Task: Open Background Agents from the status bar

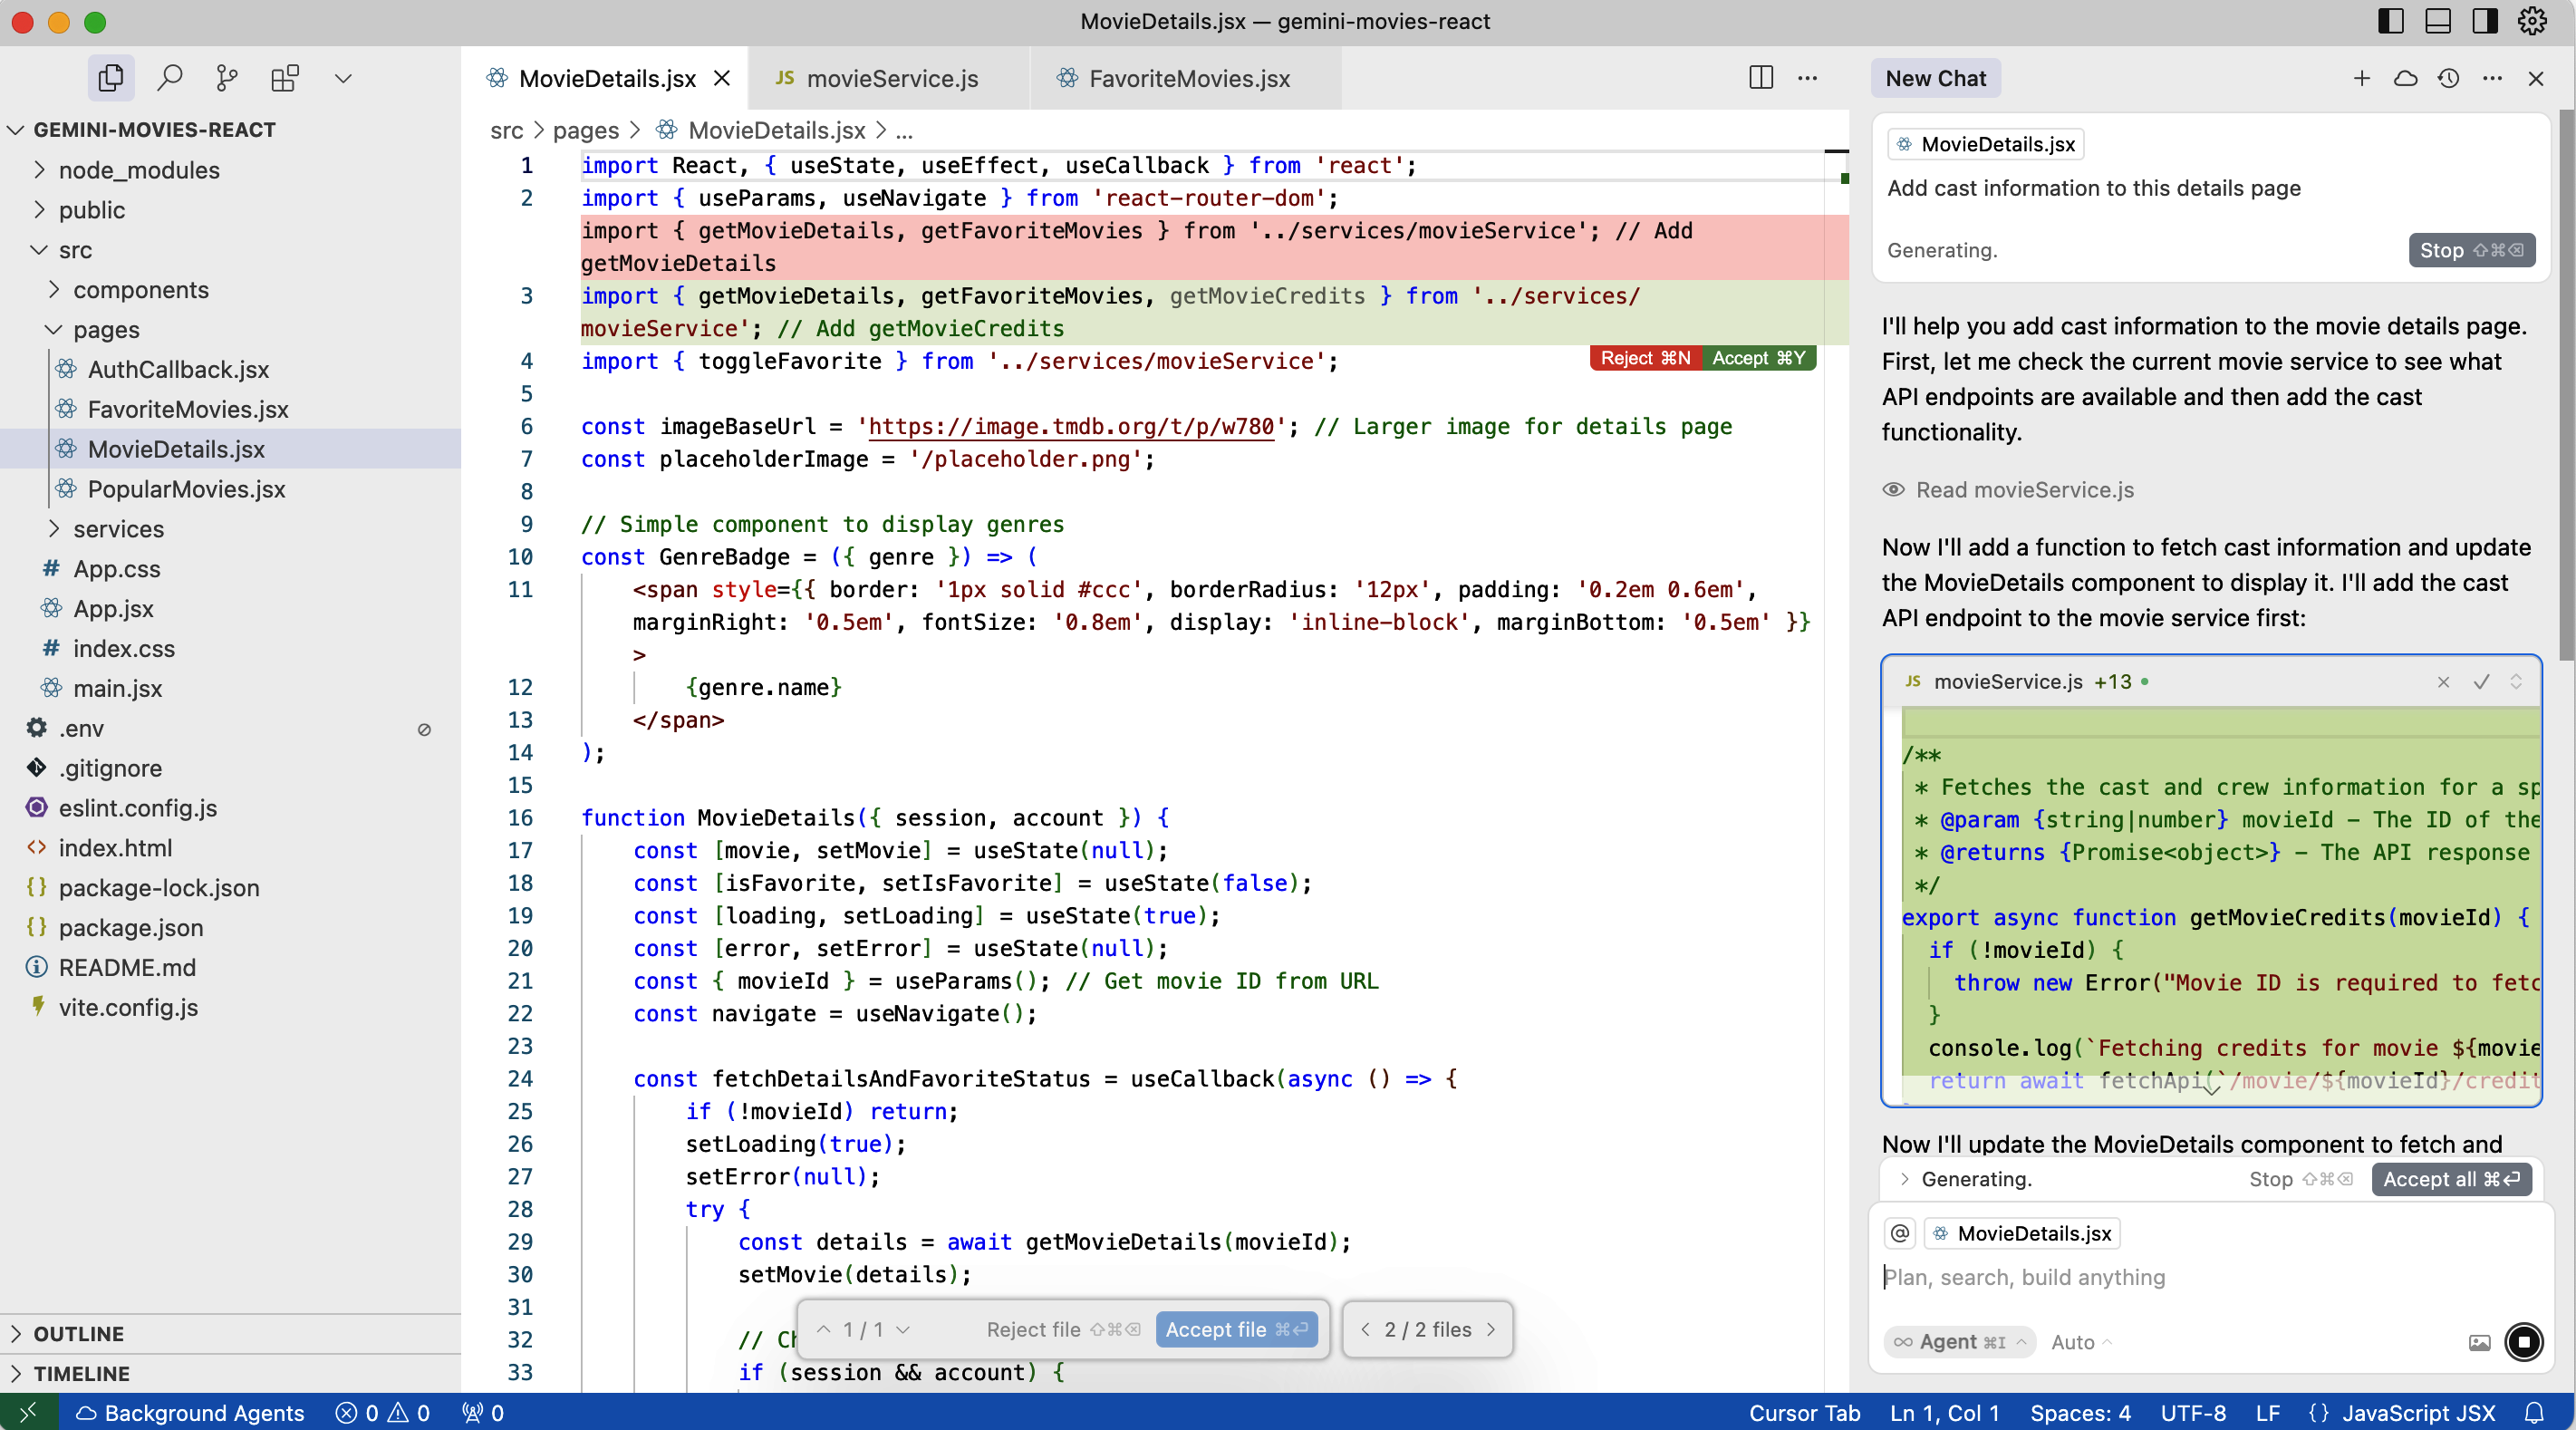Action: [191, 1413]
